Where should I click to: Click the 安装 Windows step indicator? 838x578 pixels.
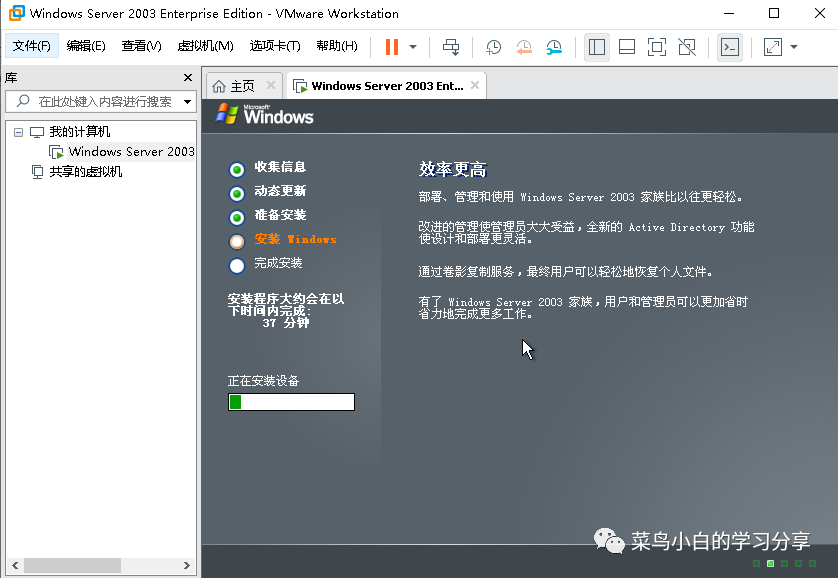(x=237, y=241)
